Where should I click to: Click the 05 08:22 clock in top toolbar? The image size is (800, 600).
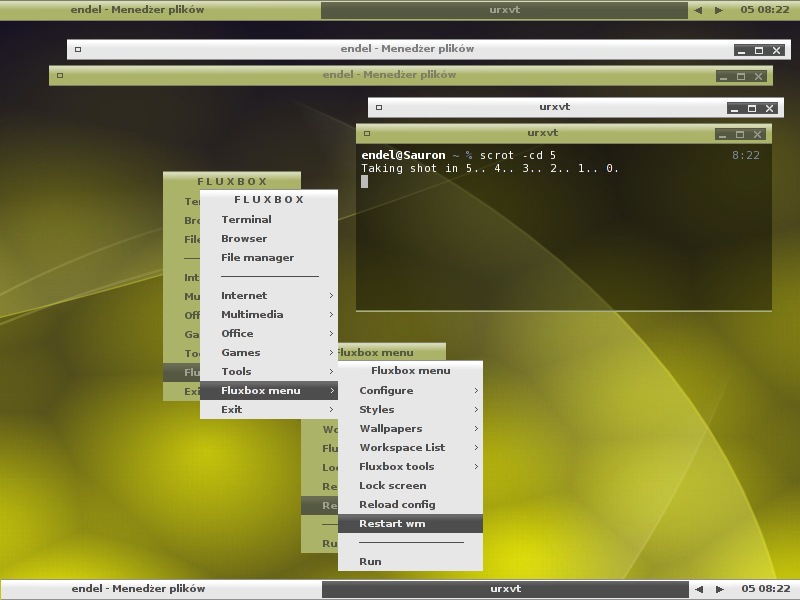[x=765, y=10]
